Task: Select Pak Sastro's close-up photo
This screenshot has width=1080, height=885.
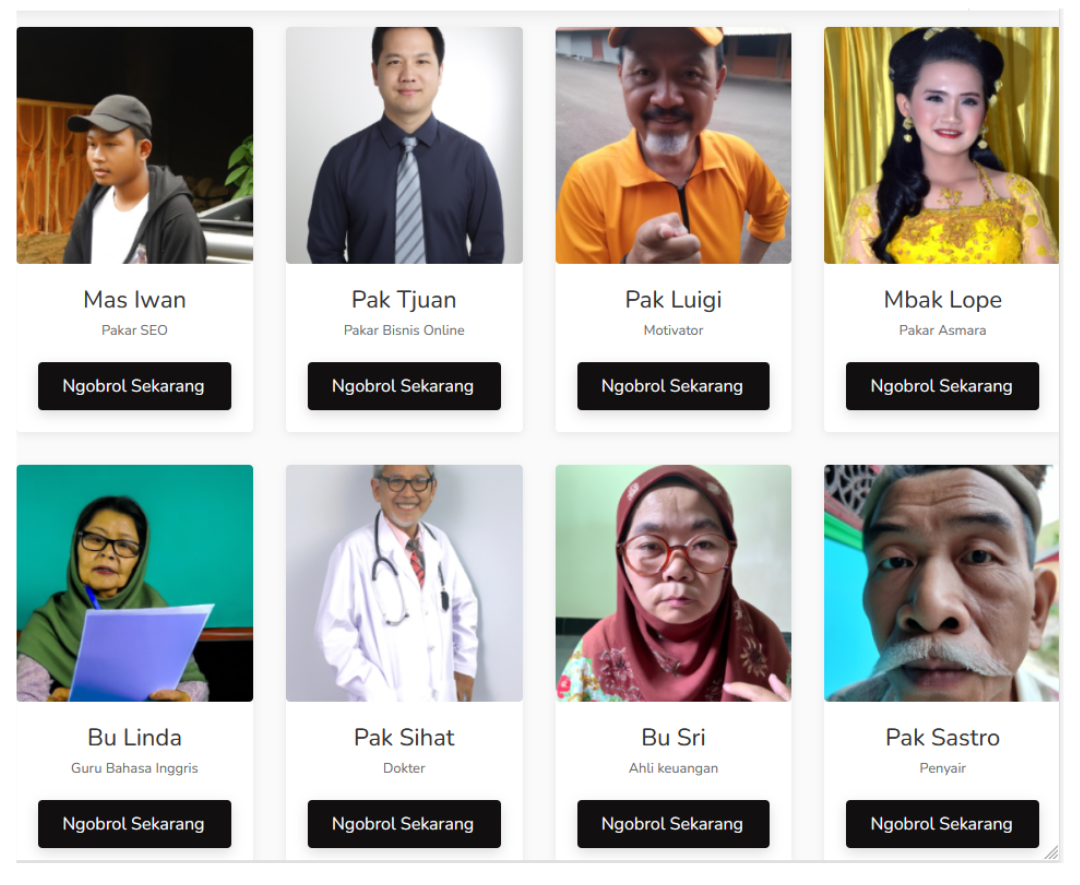Action: pos(941,583)
